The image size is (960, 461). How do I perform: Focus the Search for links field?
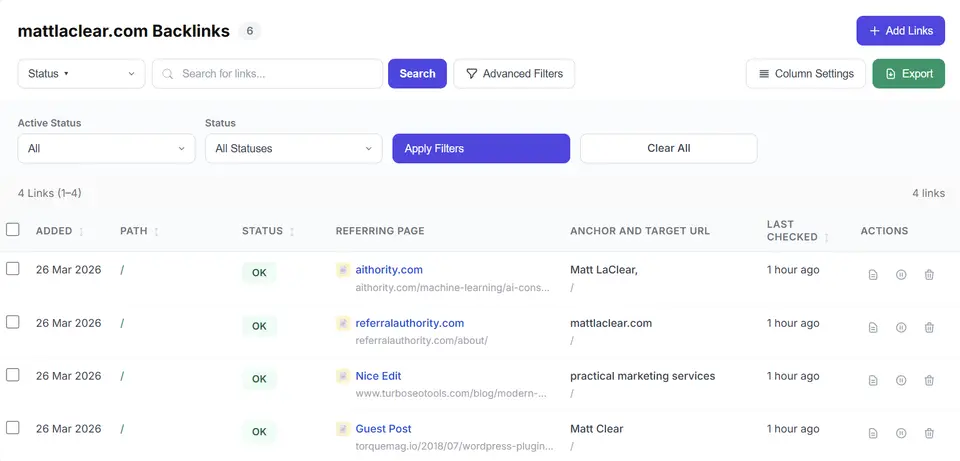(x=268, y=73)
